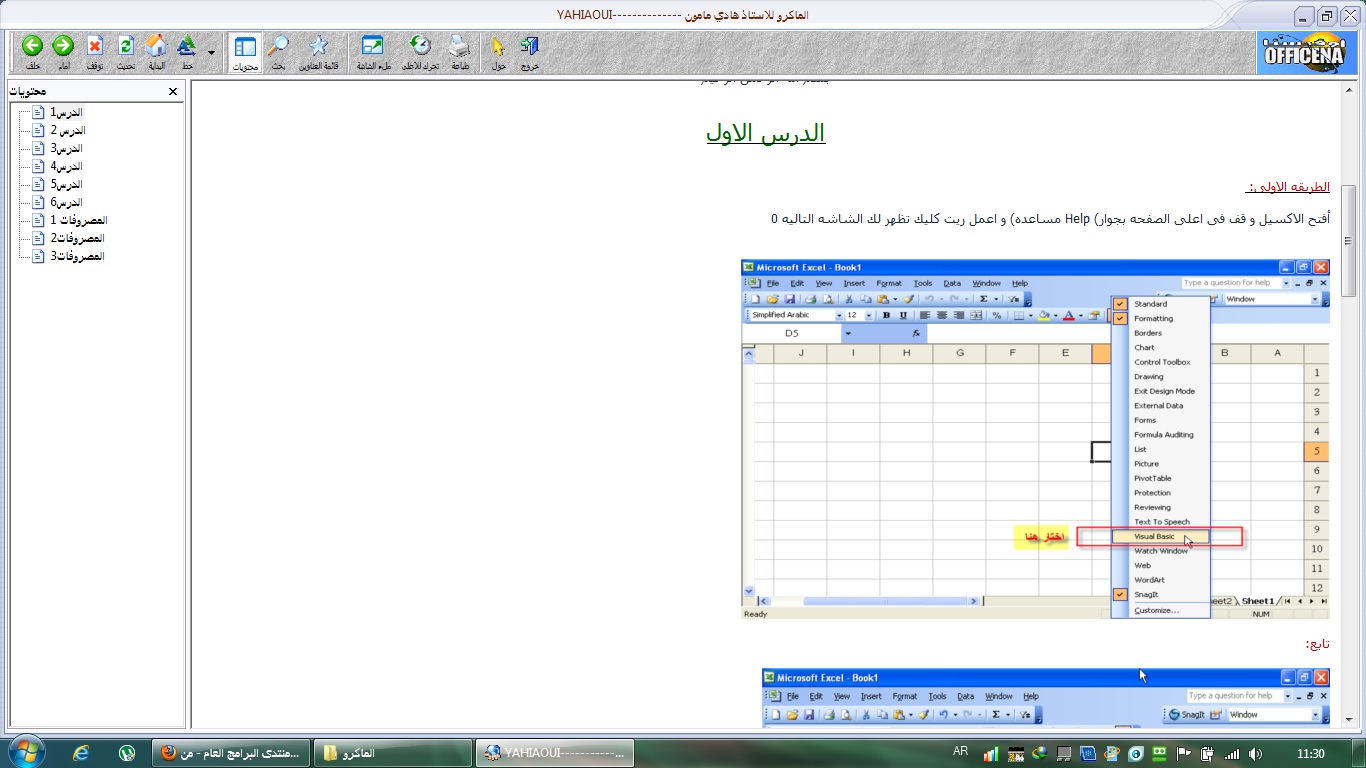Click the green heading الدرس الاول
Image resolution: width=1366 pixels, height=768 pixels.
[766, 133]
